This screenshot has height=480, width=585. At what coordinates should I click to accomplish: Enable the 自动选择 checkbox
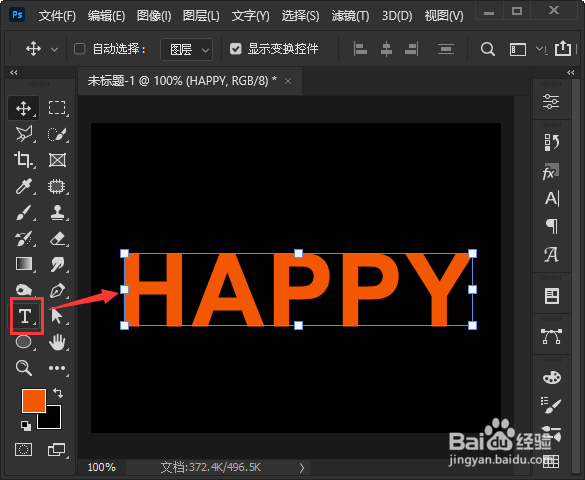point(79,49)
